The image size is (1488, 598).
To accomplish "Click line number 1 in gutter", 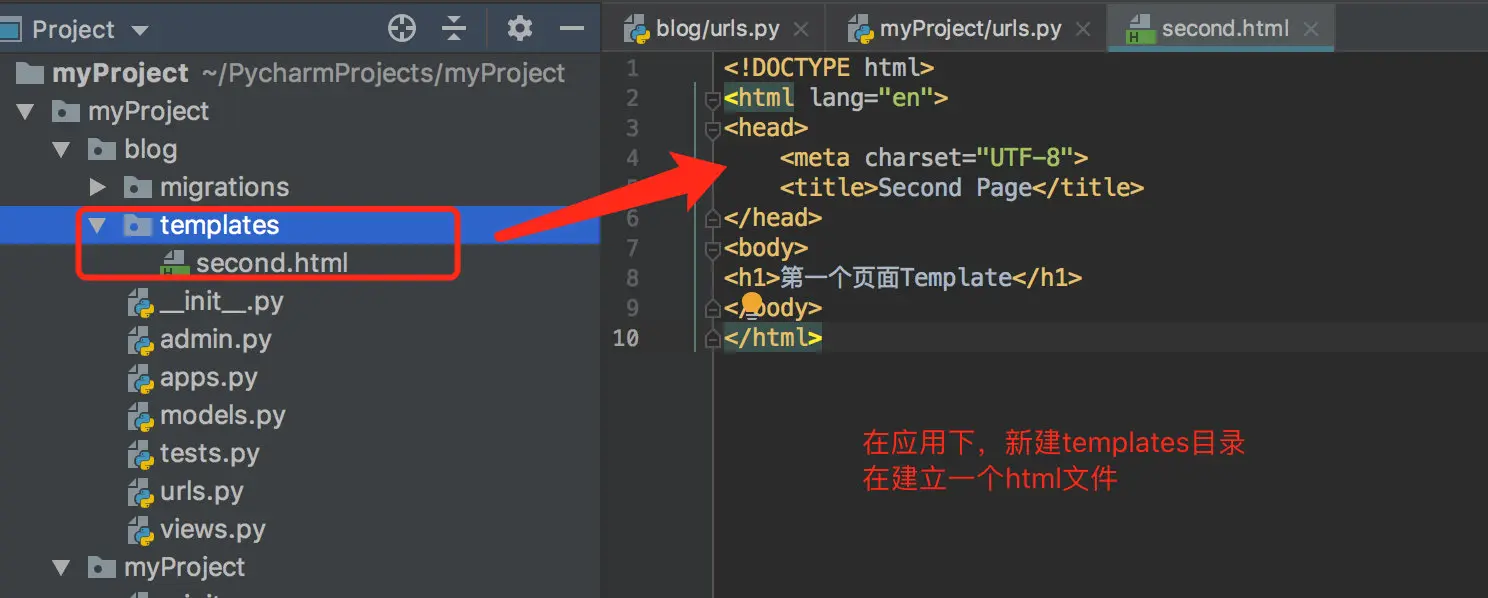I will [631, 68].
